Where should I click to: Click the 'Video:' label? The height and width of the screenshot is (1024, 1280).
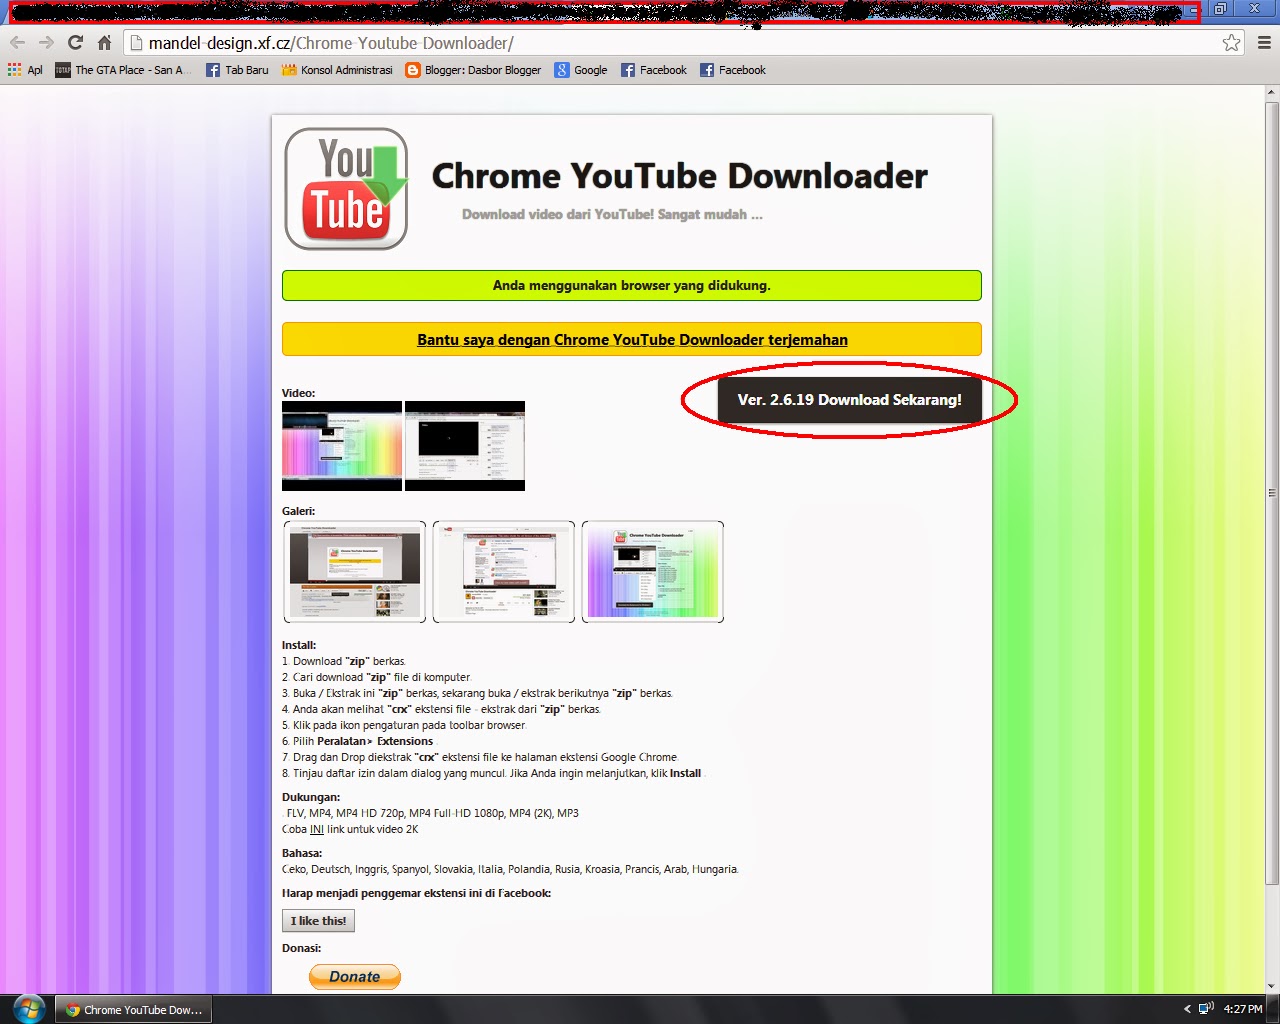point(299,393)
